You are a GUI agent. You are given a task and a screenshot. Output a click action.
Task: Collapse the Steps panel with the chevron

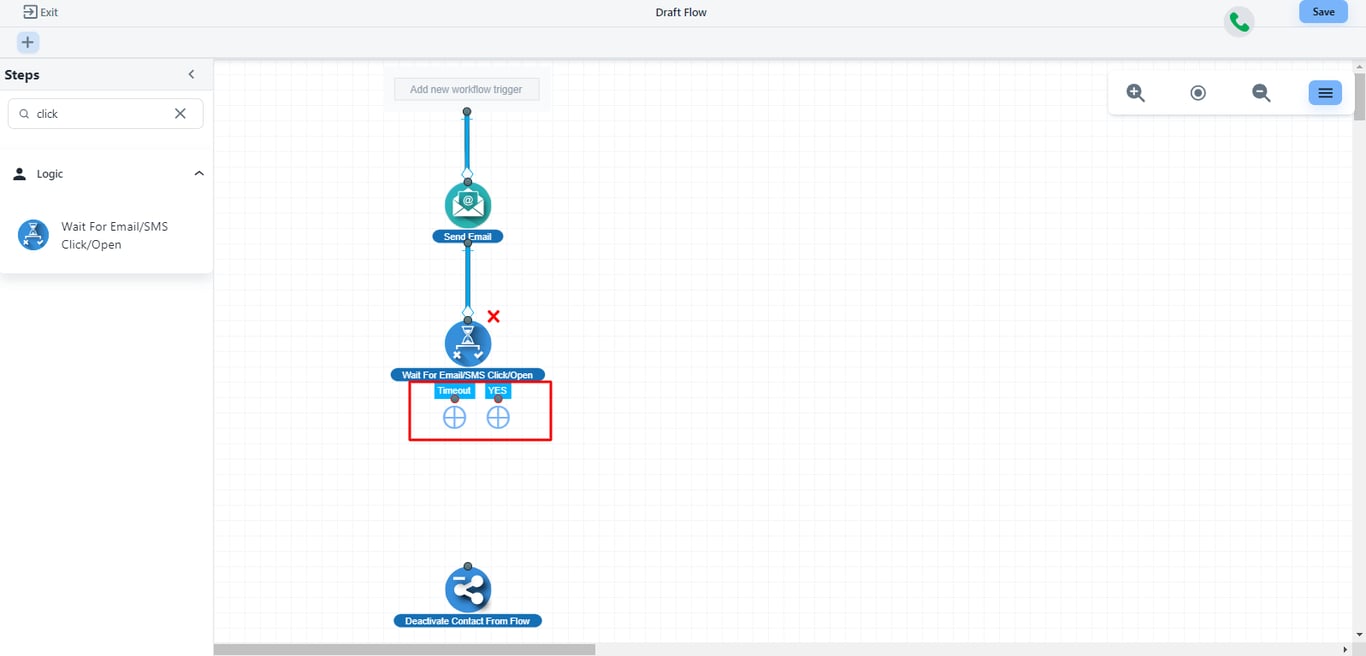point(192,74)
